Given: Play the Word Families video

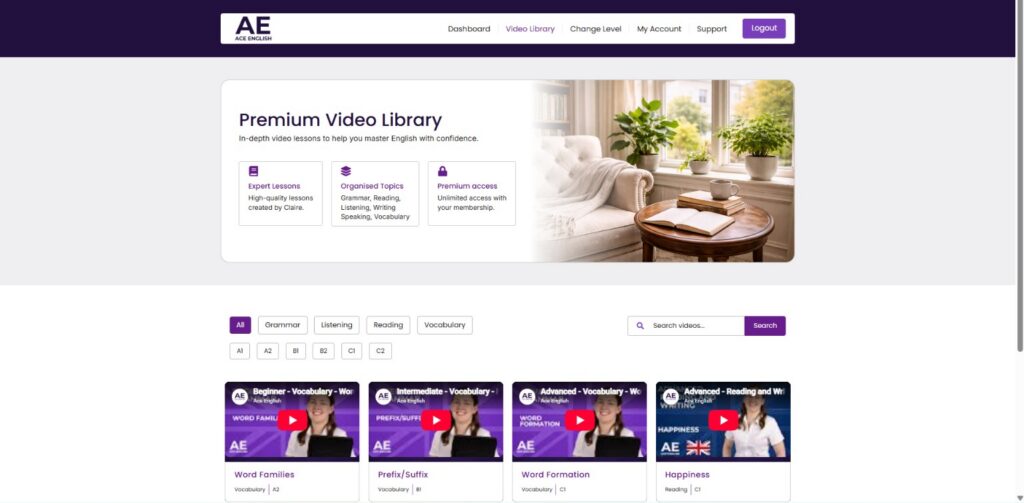Looking at the screenshot, I should [x=292, y=420].
